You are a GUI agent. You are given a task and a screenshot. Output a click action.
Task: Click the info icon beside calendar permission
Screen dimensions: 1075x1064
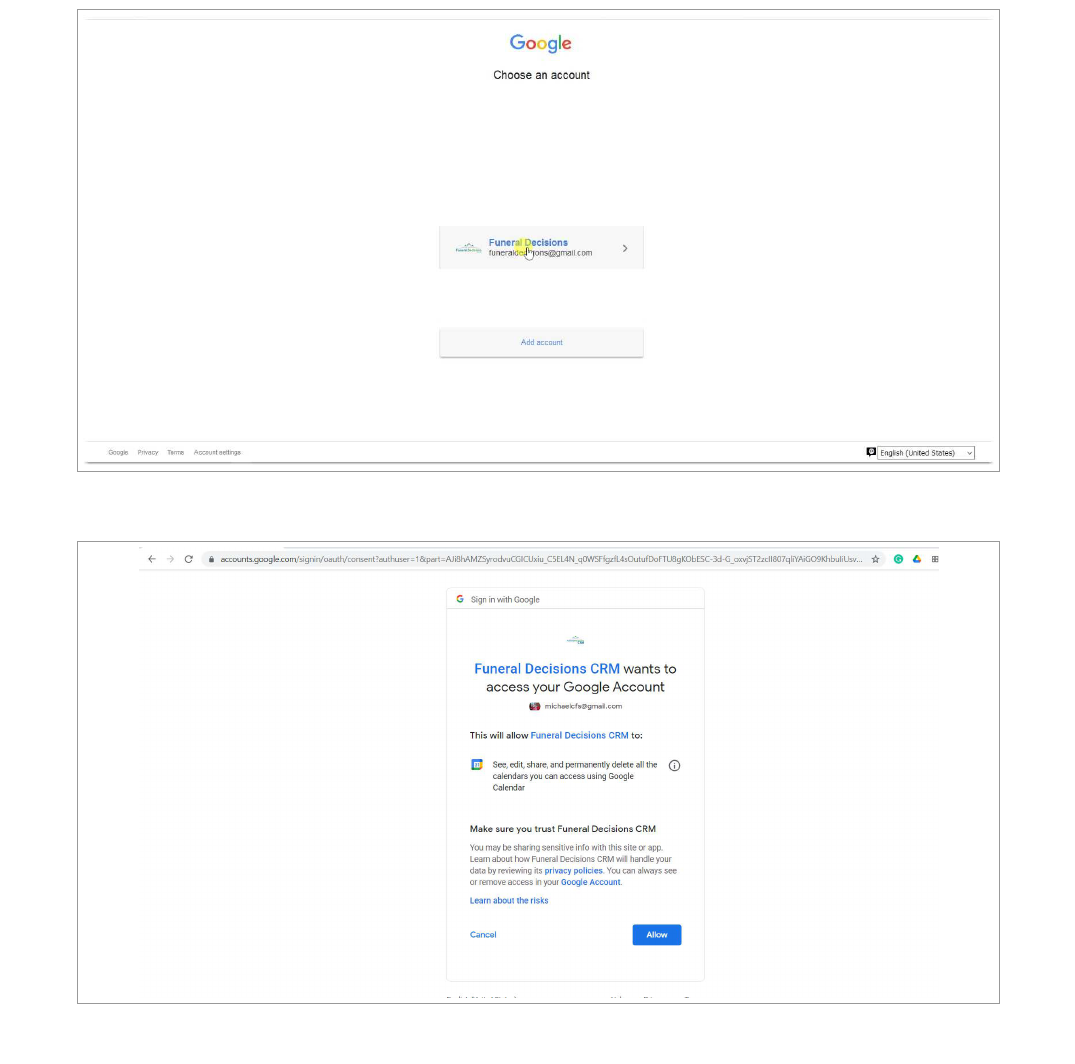[x=675, y=765]
